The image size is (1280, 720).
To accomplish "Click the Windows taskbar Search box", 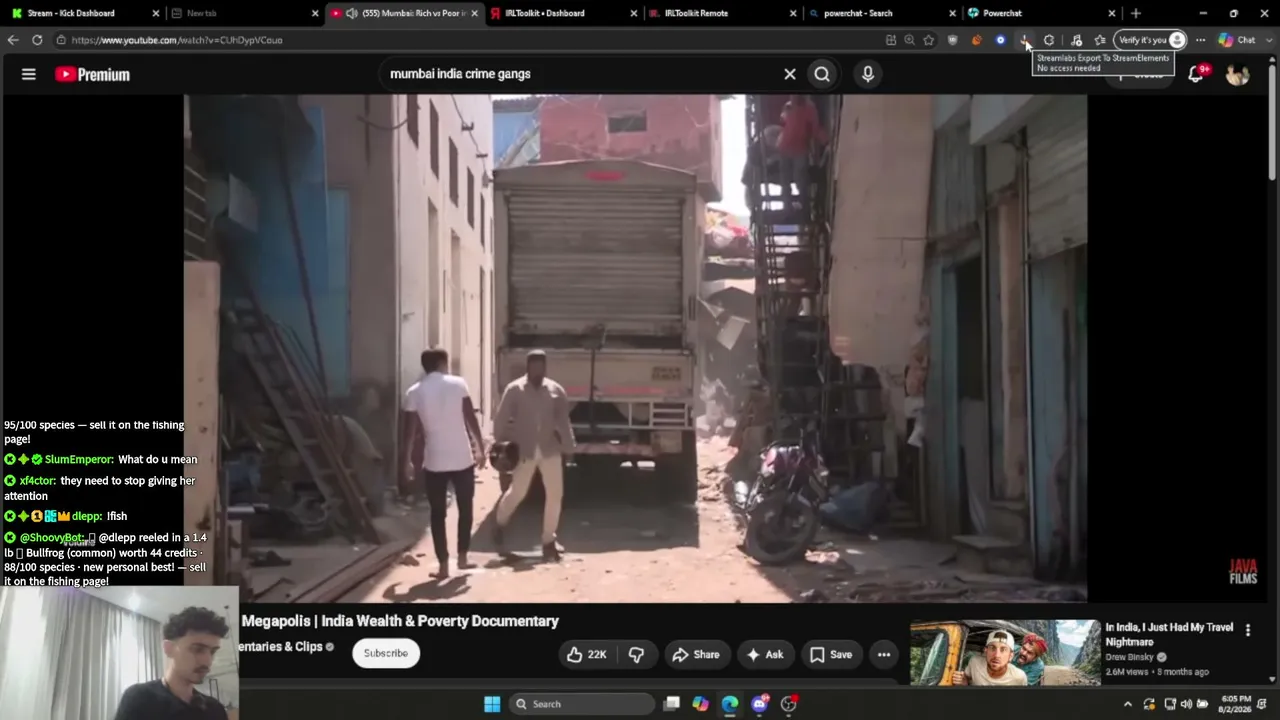I will [582, 704].
